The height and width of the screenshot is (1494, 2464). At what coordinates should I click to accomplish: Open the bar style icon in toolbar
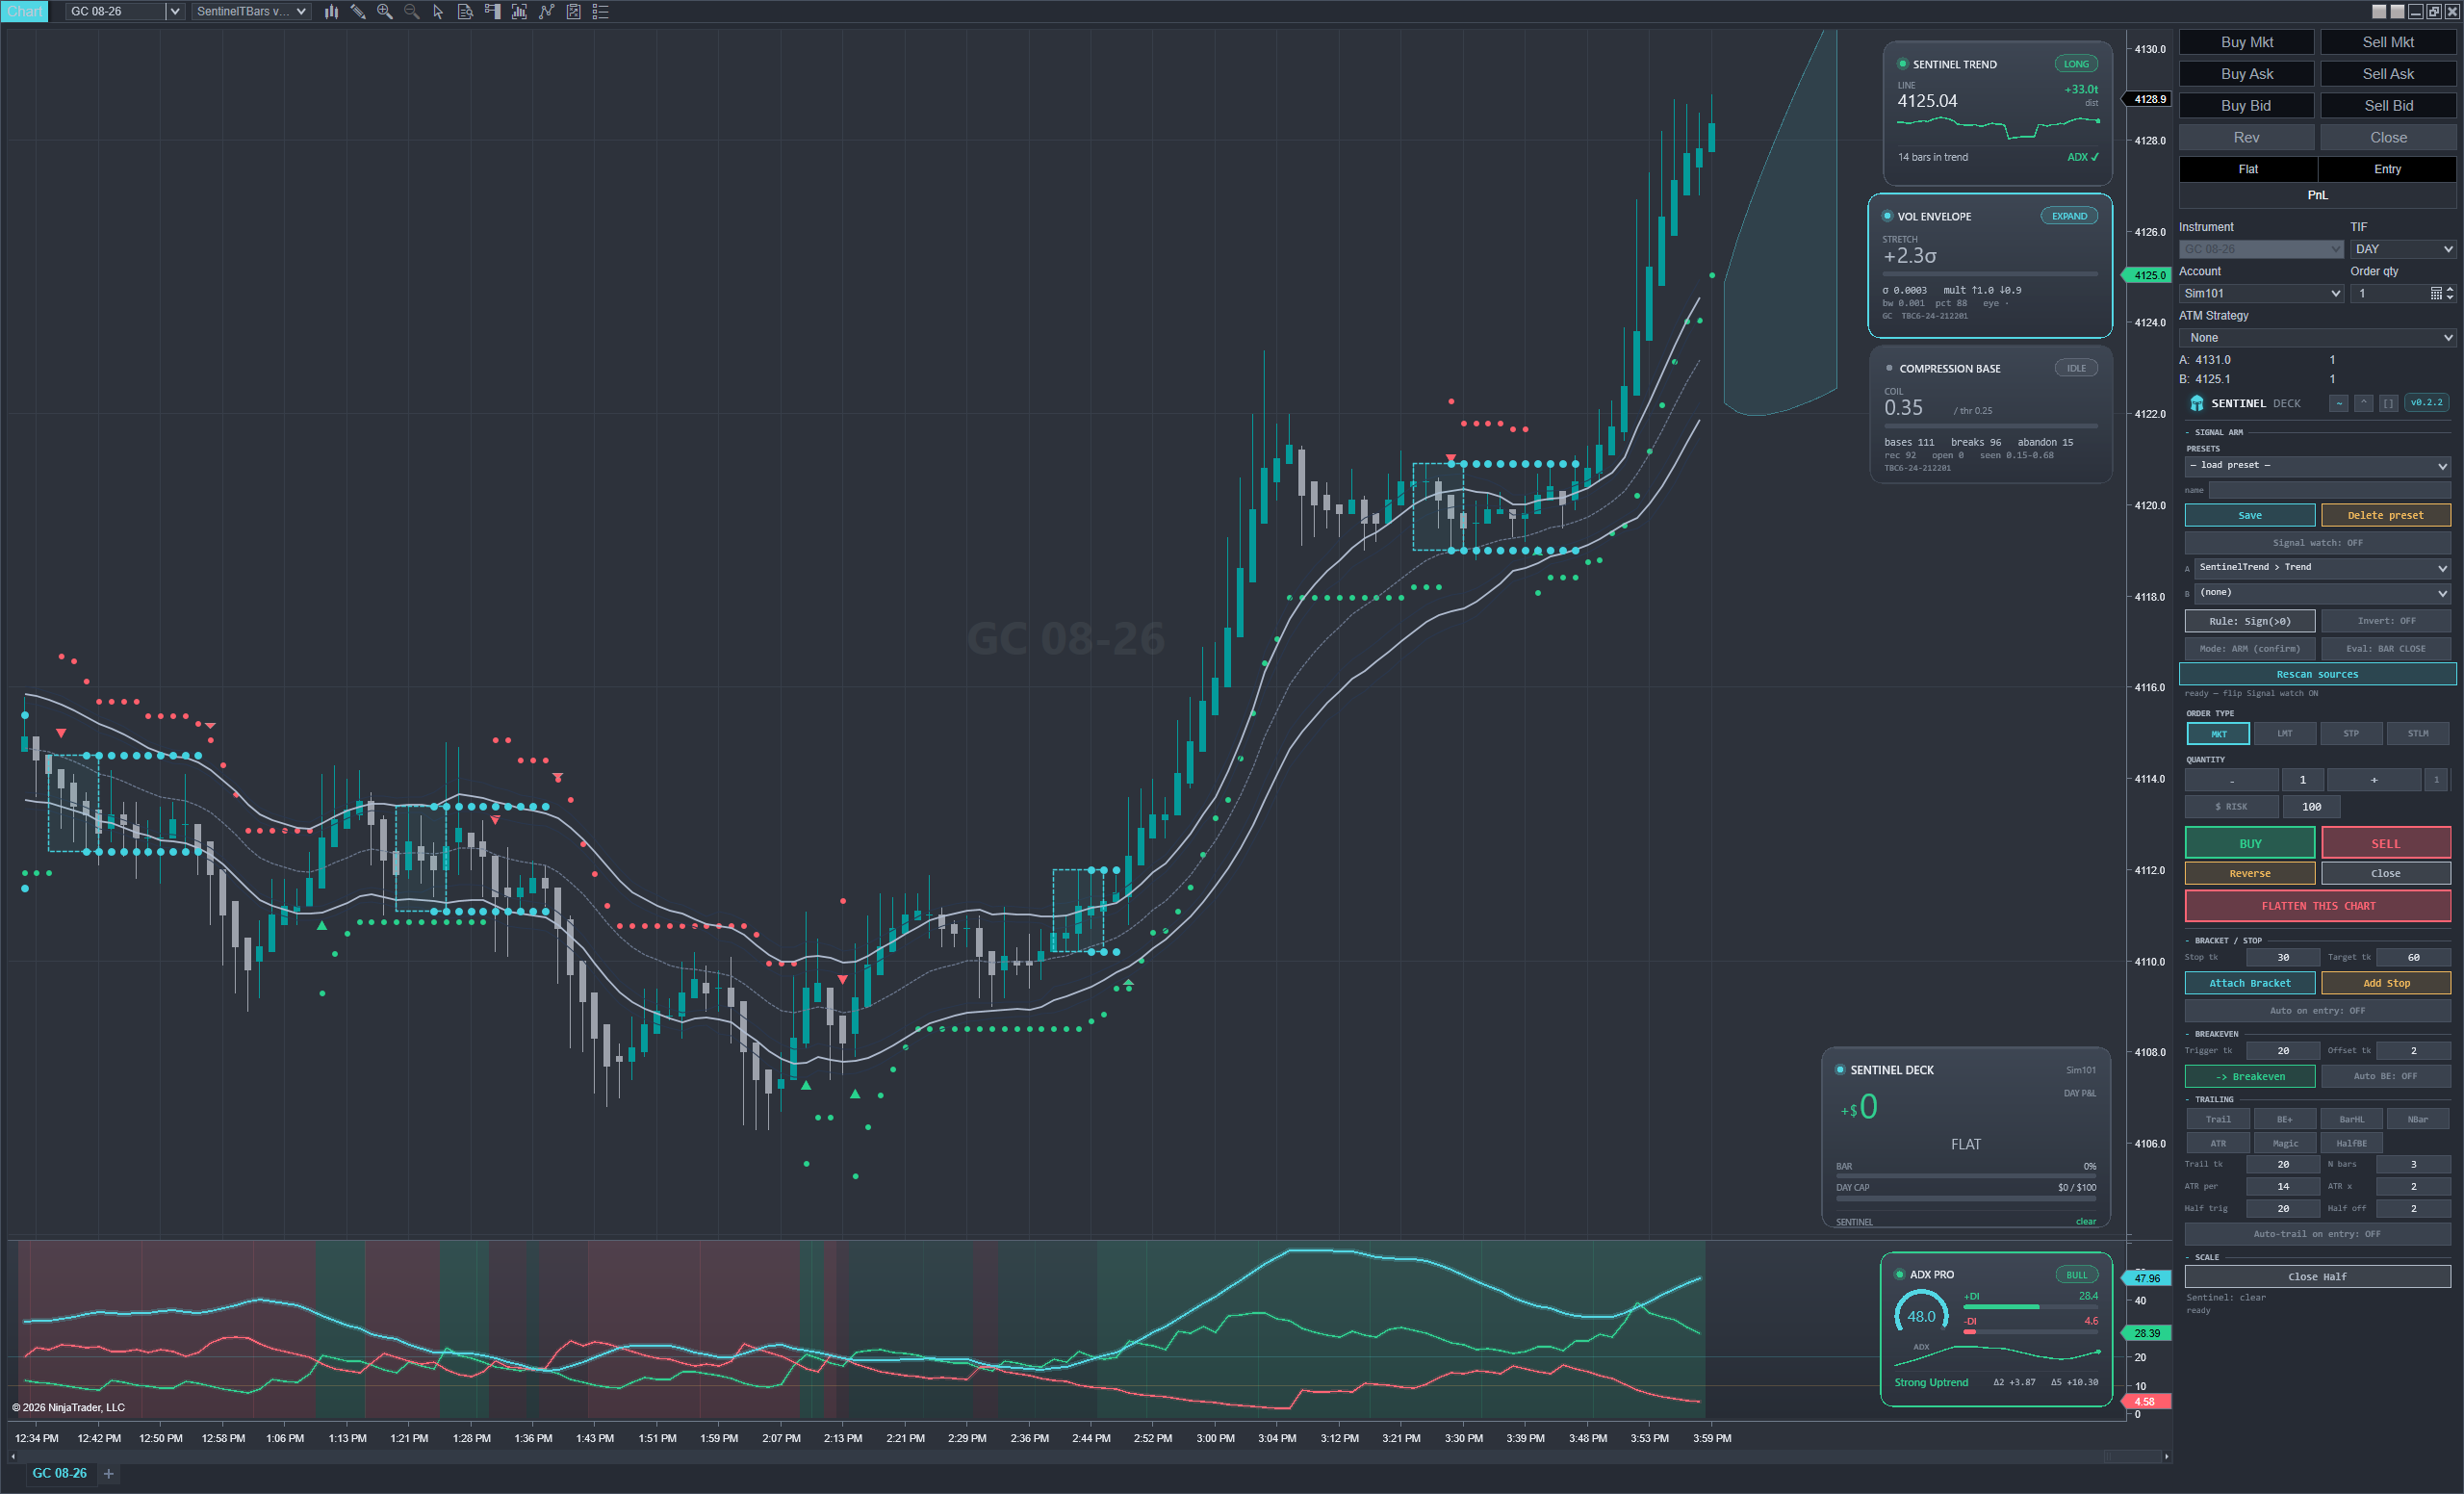pos(331,12)
